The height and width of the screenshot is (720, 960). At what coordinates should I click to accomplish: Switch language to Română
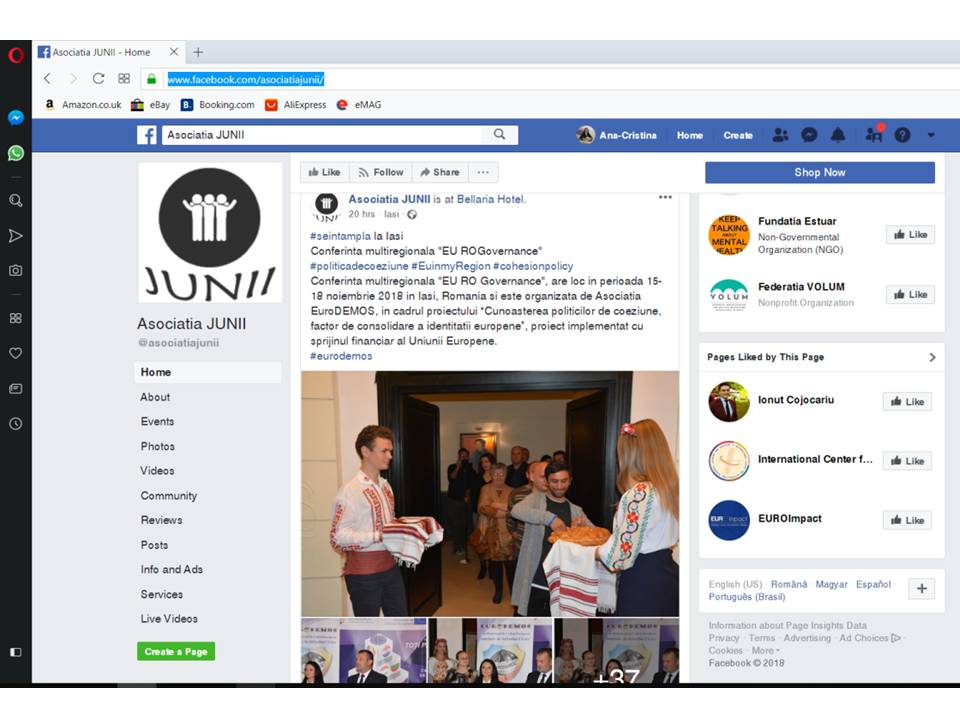click(789, 584)
